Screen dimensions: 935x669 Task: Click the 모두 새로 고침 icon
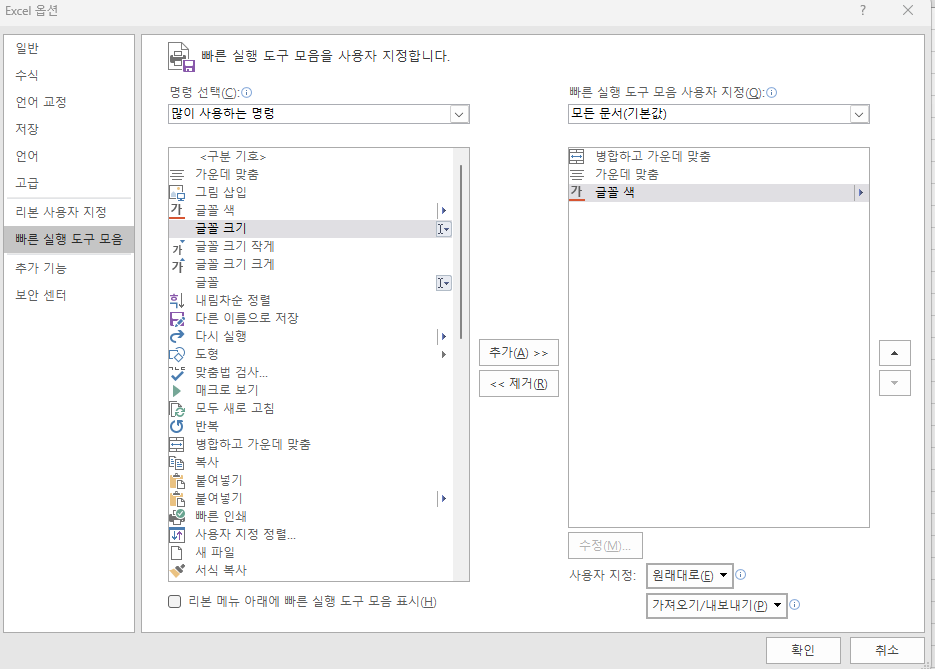tap(177, 409)
